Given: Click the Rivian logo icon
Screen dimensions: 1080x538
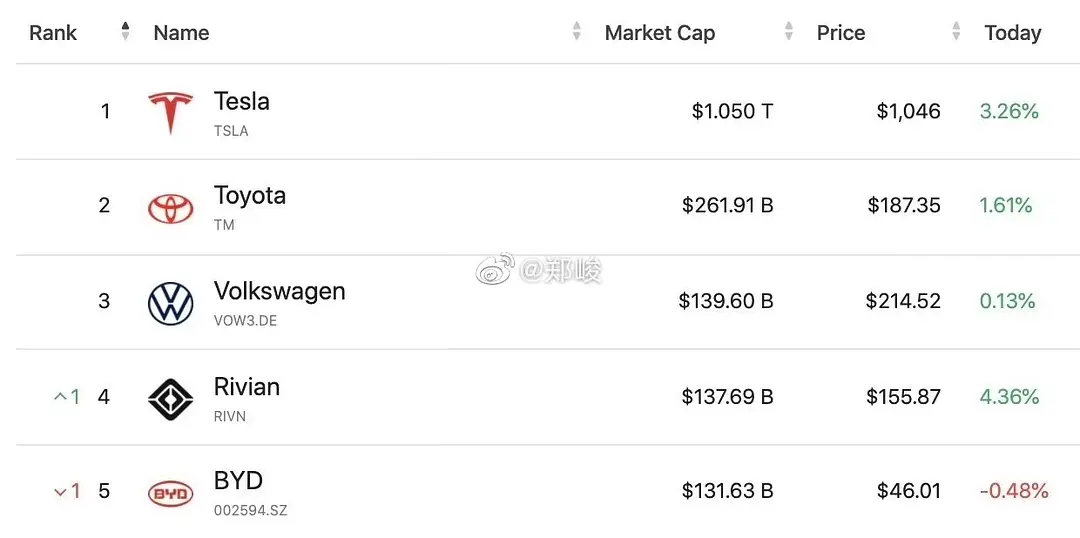Looking at the screenshot, I should tap(170, 398).
